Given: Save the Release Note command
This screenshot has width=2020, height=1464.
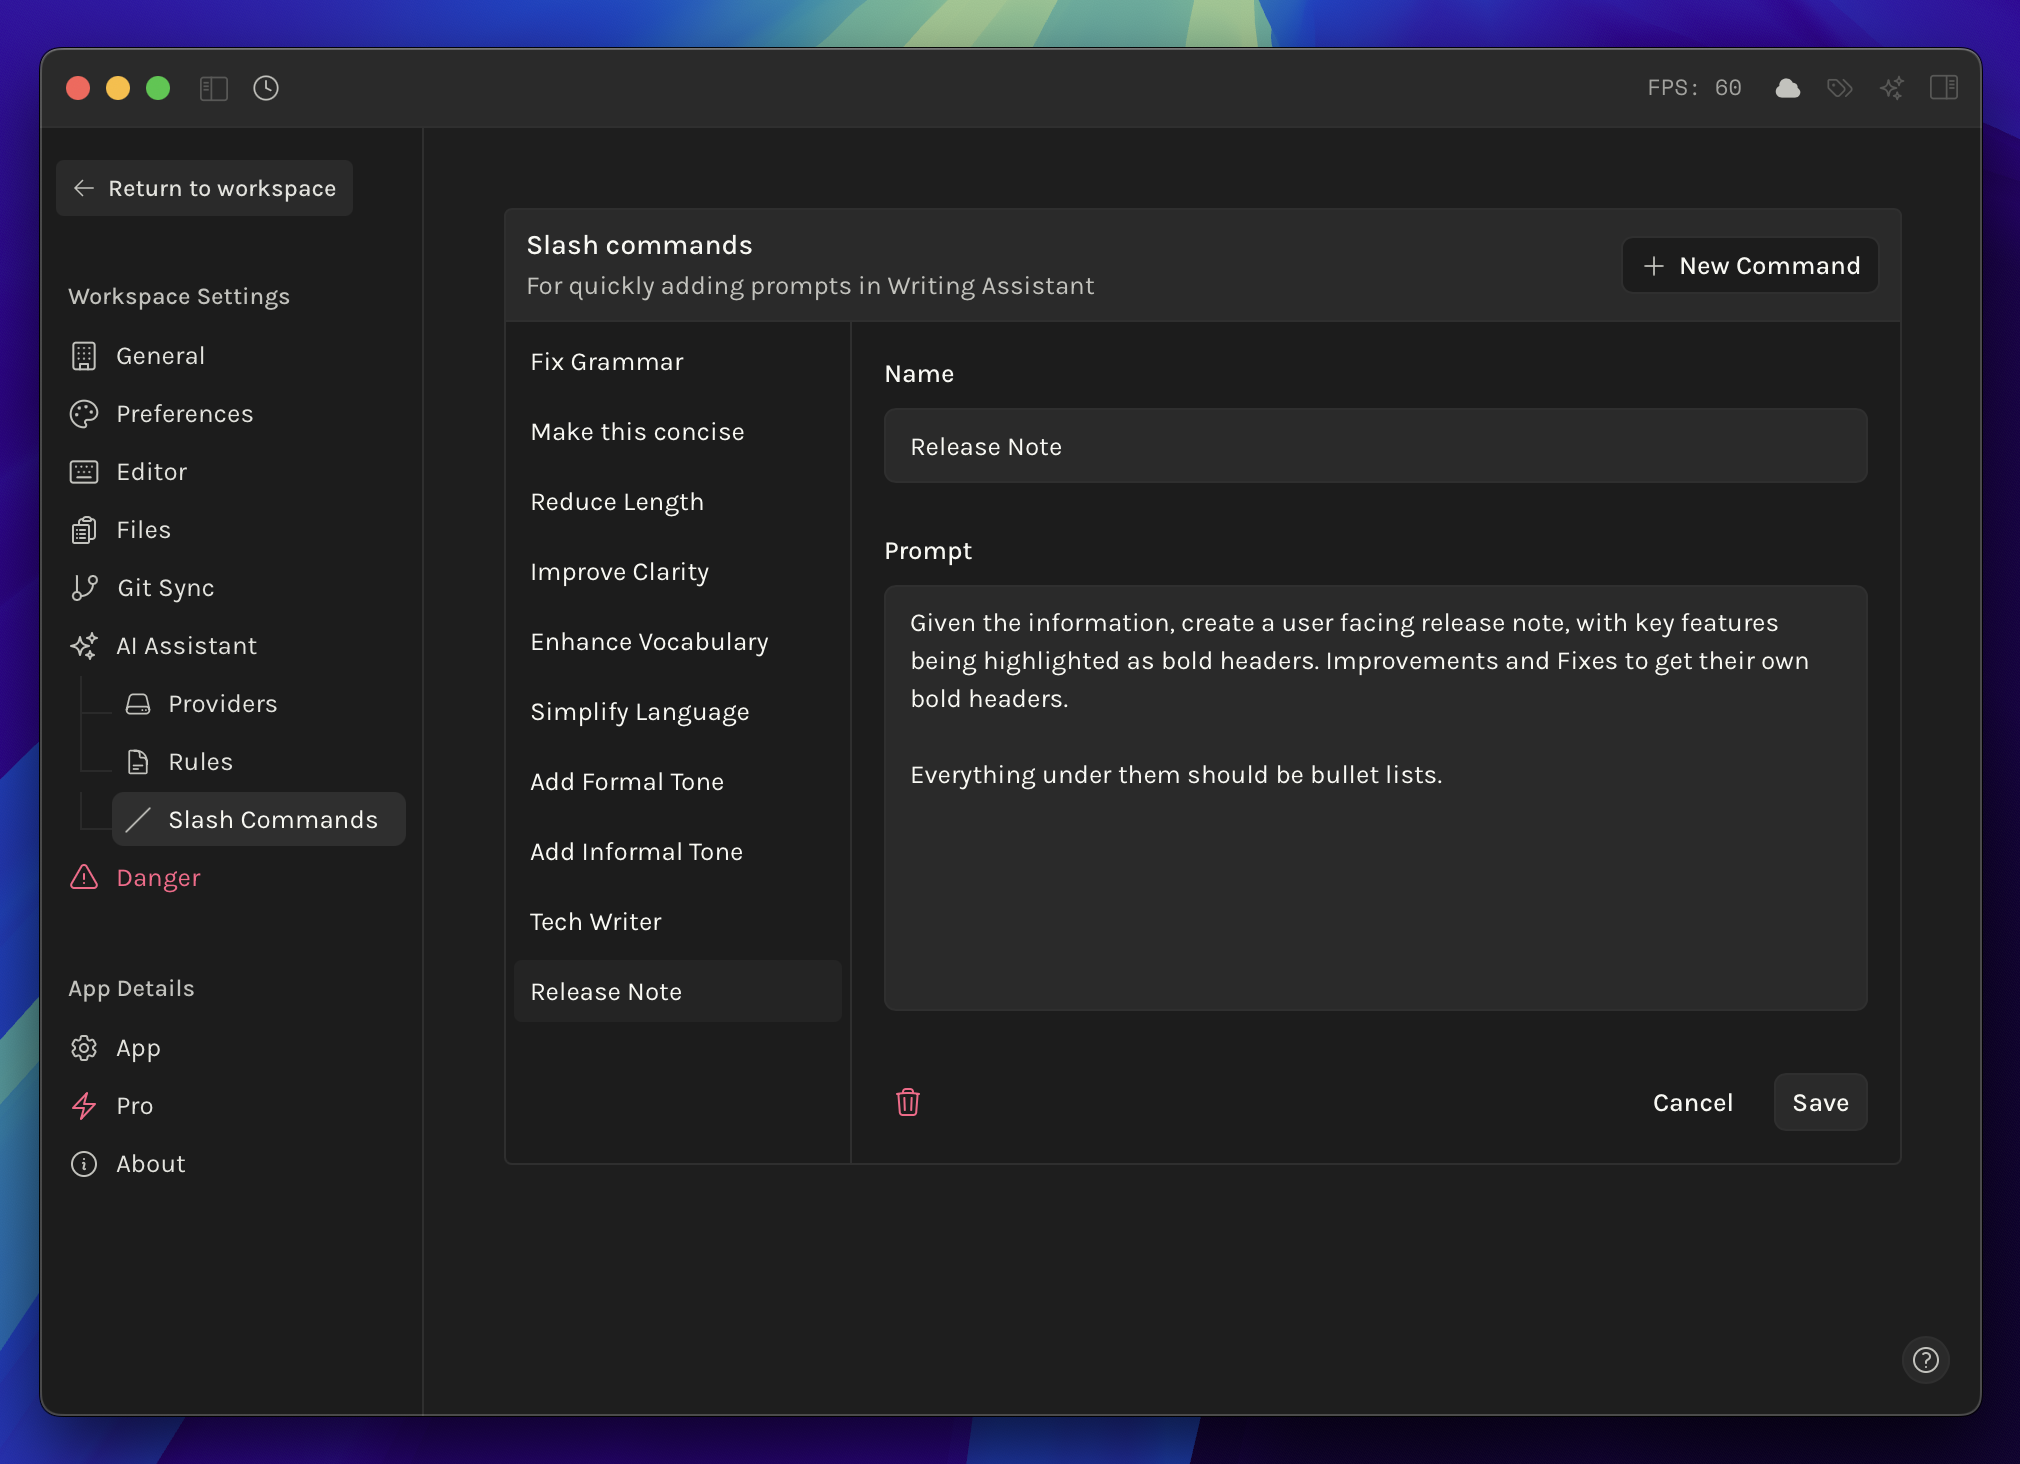Looking at the screenshot, I should (x=1820, y=1102).
